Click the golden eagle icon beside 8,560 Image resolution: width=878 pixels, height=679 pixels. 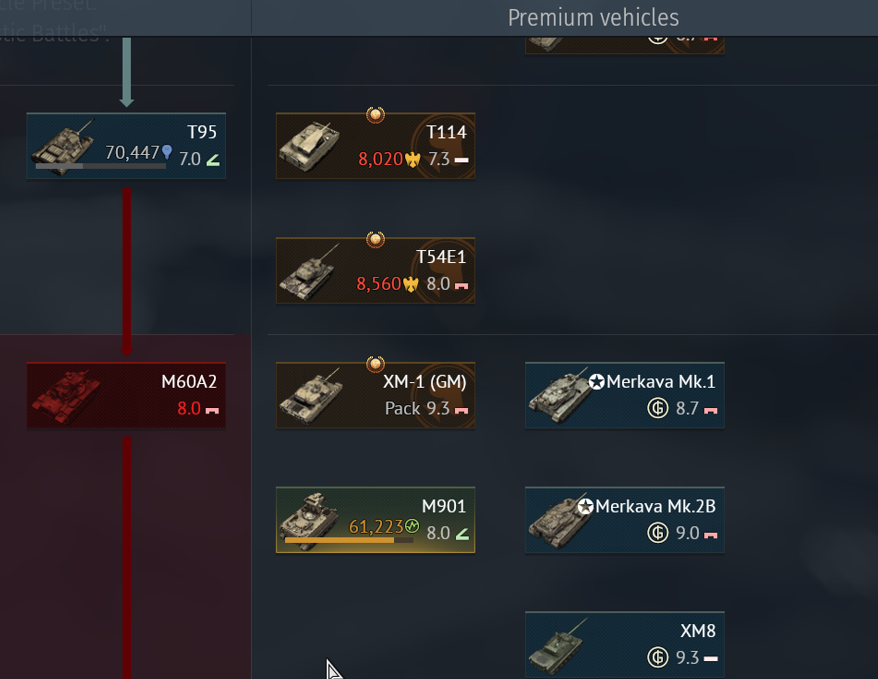[x=411, y=285]
